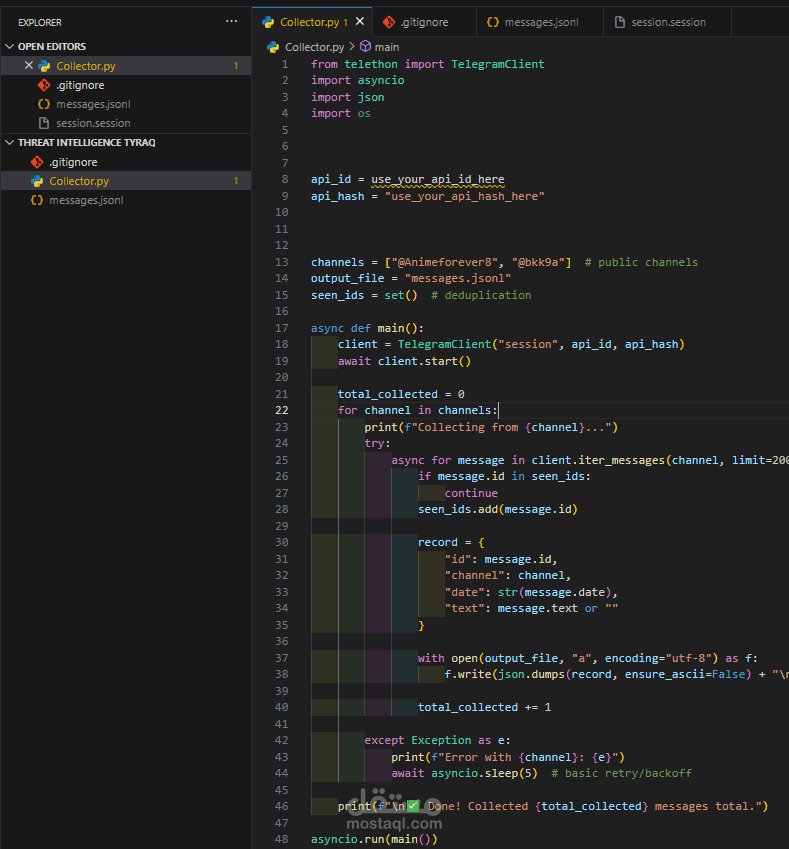Click 'except Exception as e:' line
The width and height of the screenshot is (789, 849).
(438, 740)
